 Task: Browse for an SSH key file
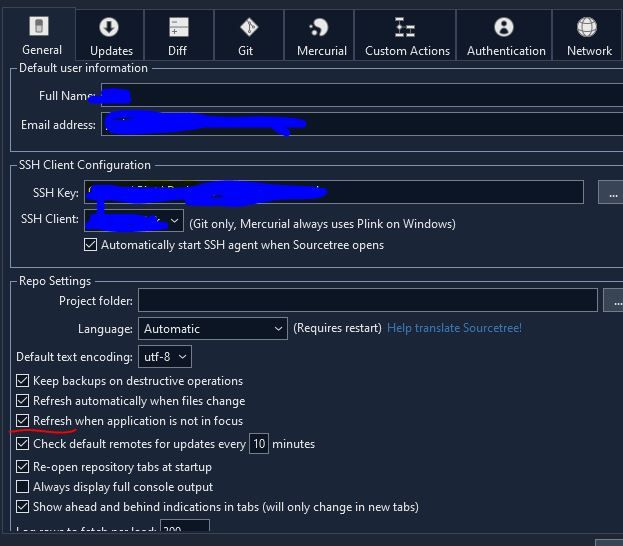click(x=612, y=192)
